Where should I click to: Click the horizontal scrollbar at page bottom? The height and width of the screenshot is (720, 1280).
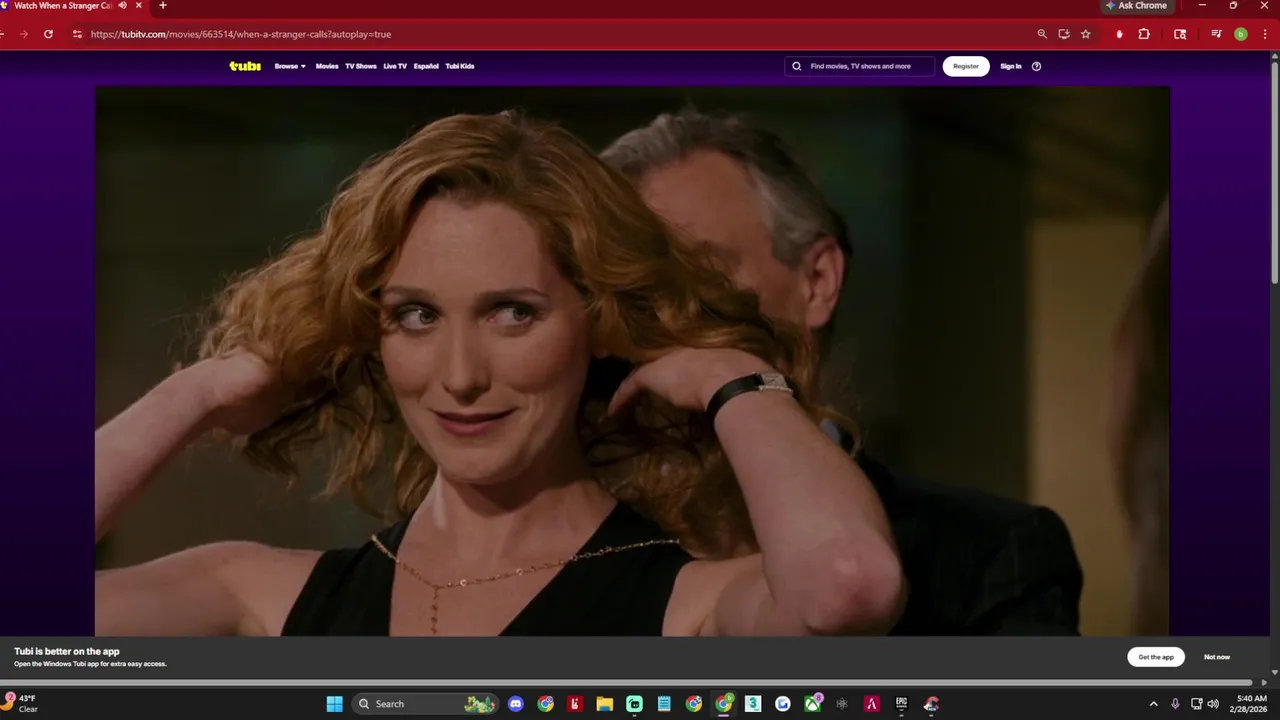click(625, 683)
